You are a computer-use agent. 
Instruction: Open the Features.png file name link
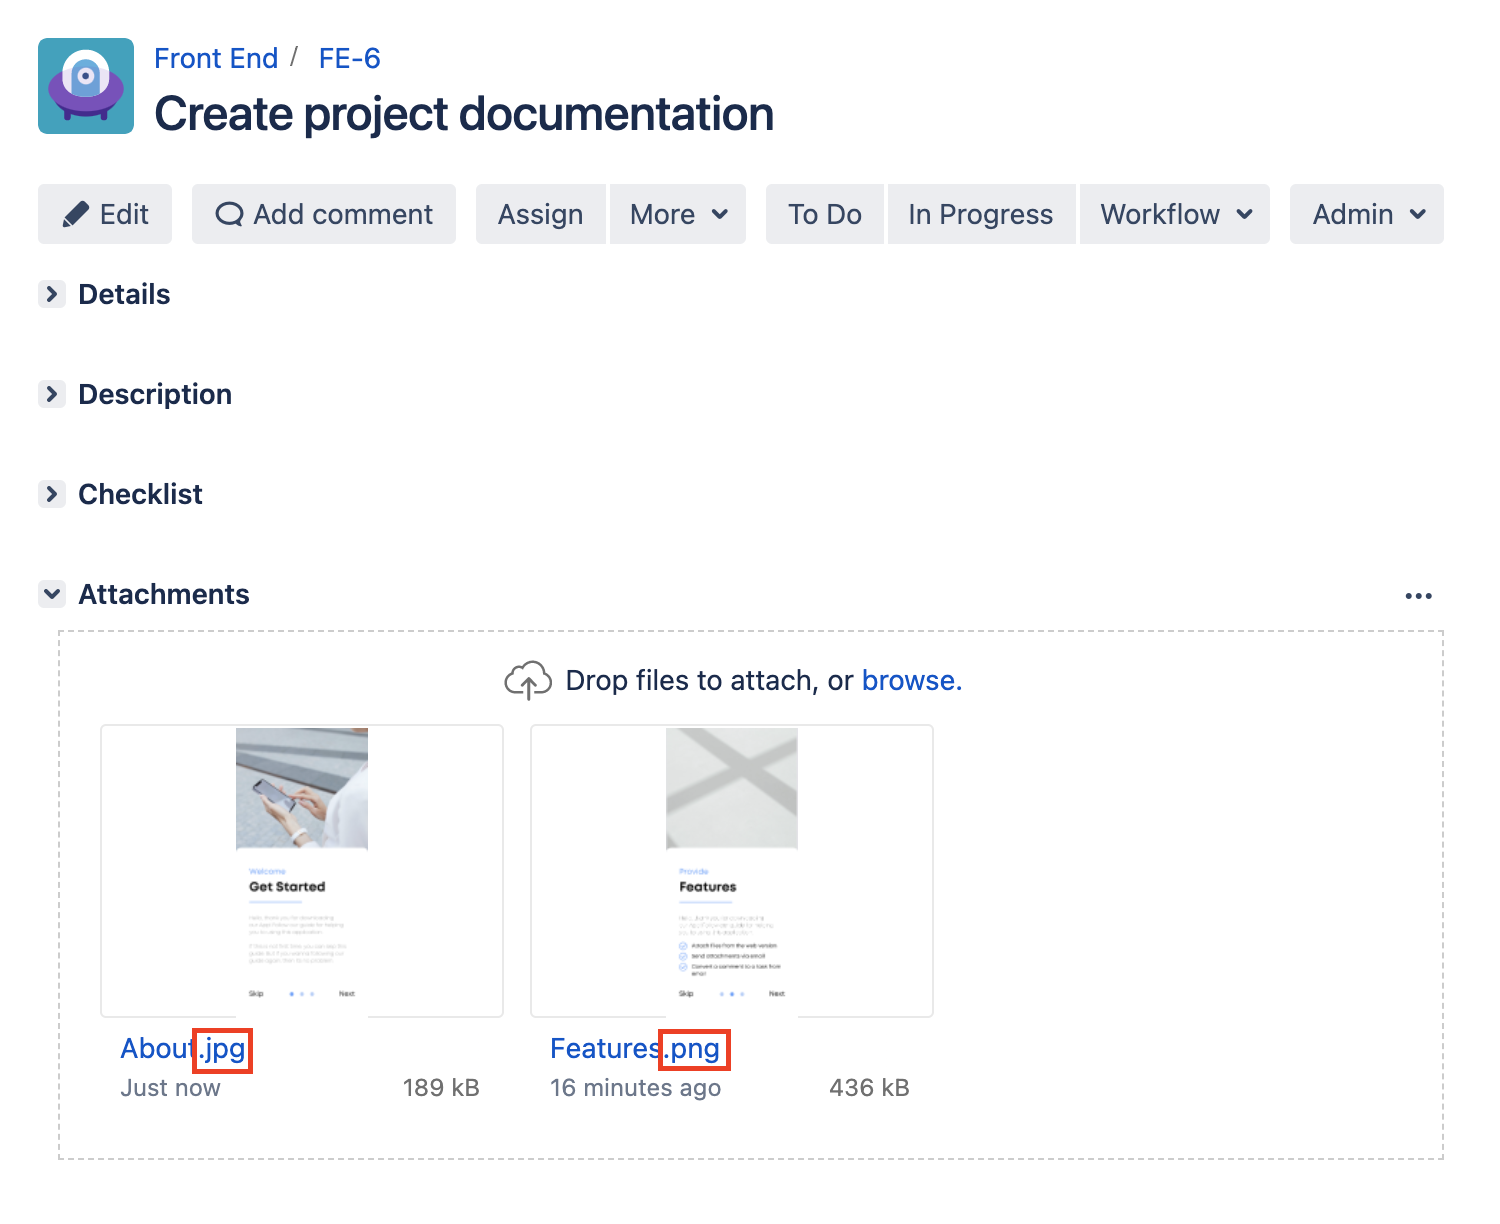point(635,1048)
